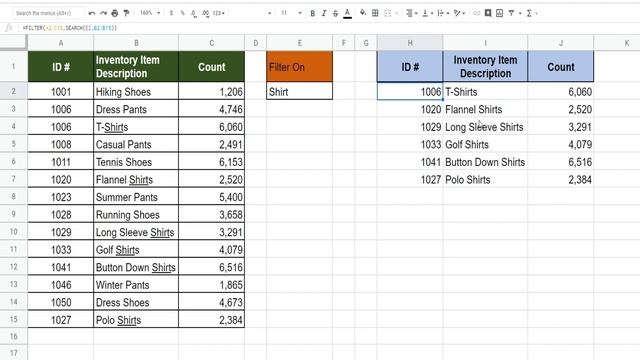This screenshot has height=360, width=640.
Task: Decrease decimal places
Action: (193, 13)
